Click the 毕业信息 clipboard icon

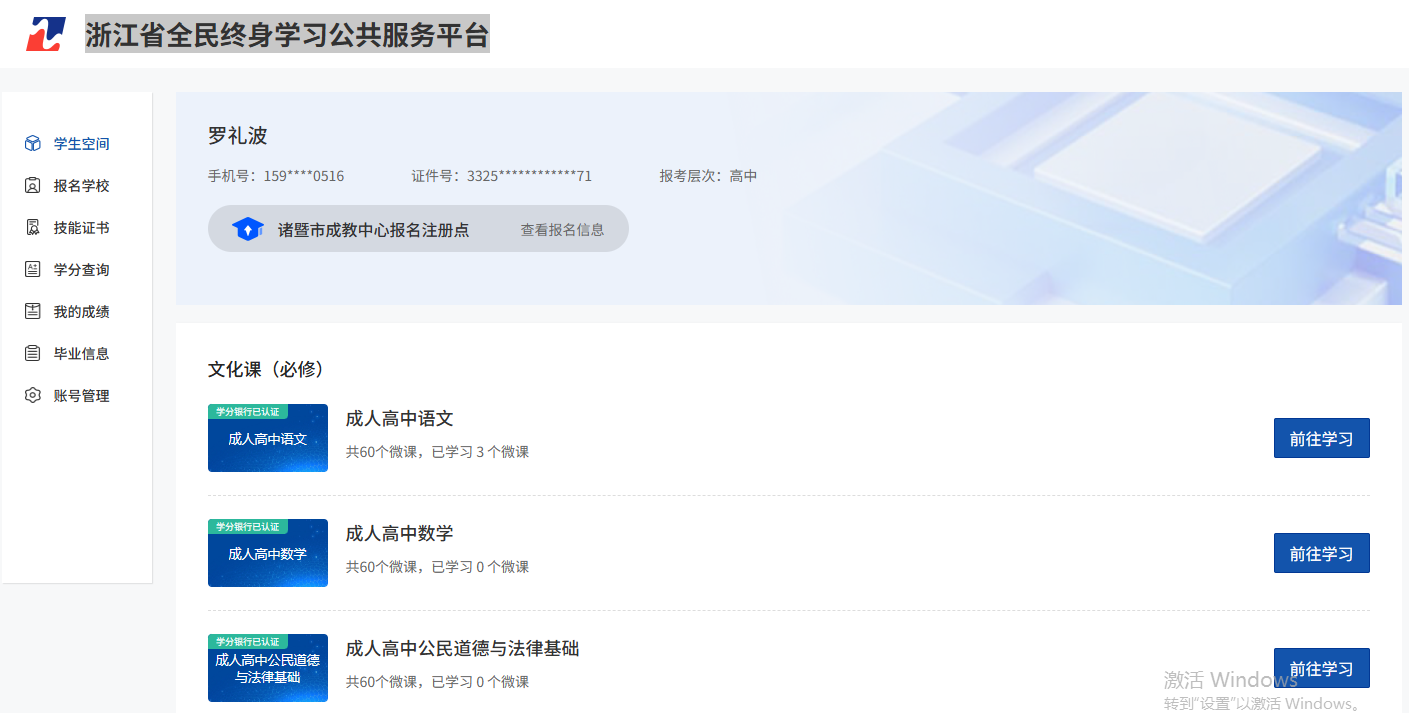(33, 354)
